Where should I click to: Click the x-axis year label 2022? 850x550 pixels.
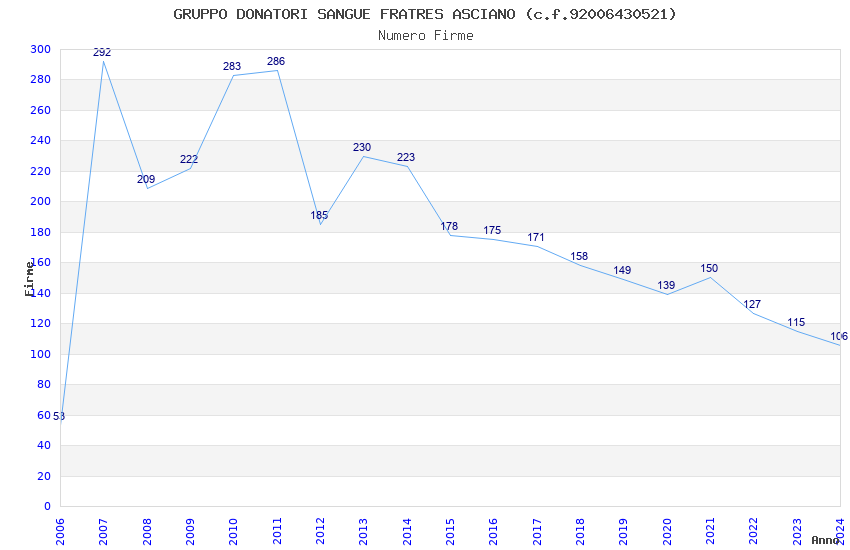pos(754,532)
